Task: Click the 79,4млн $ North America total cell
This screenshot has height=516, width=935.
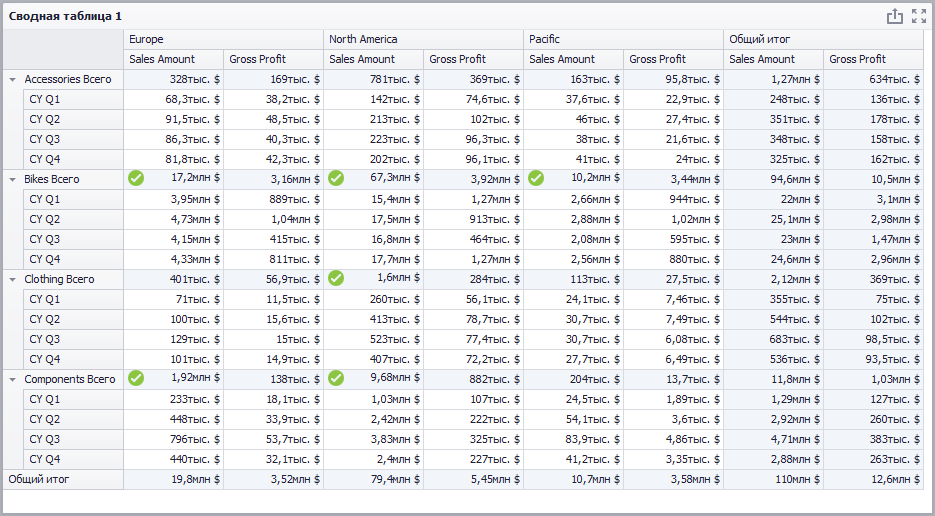Action: [x=373, y=479]
